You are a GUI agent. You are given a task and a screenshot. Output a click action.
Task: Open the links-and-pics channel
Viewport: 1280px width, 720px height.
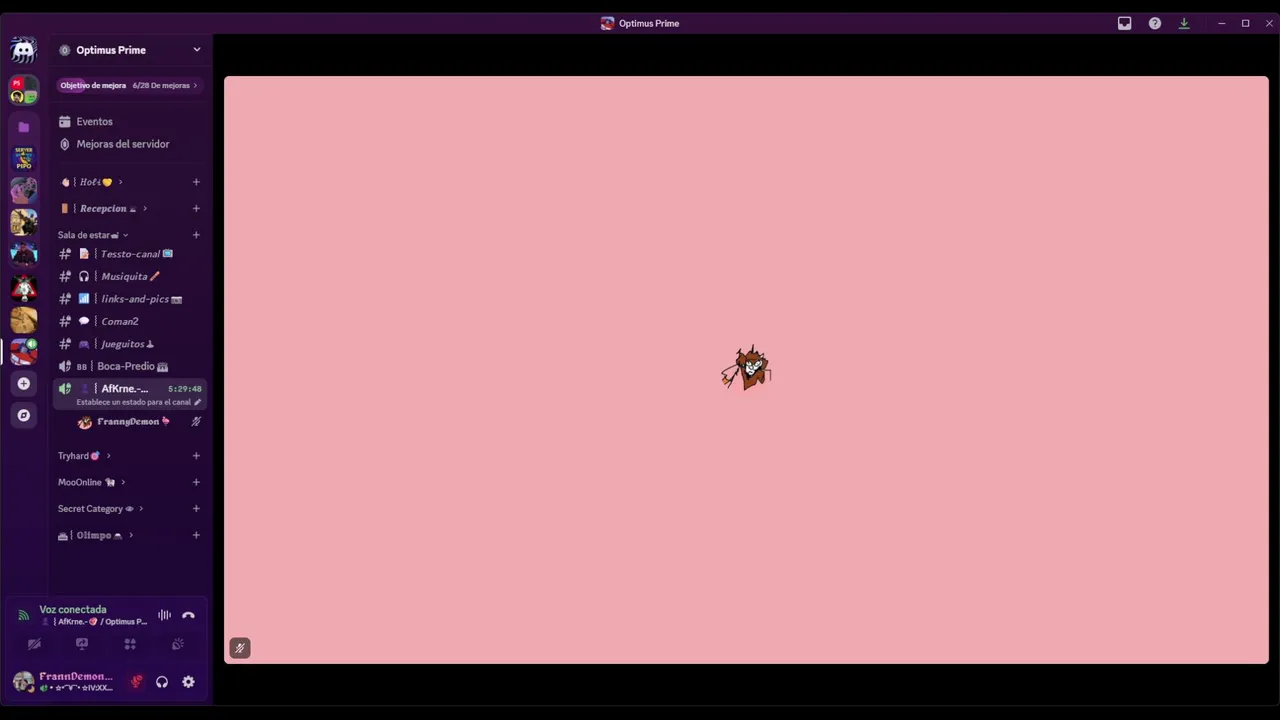coord(129,299)
